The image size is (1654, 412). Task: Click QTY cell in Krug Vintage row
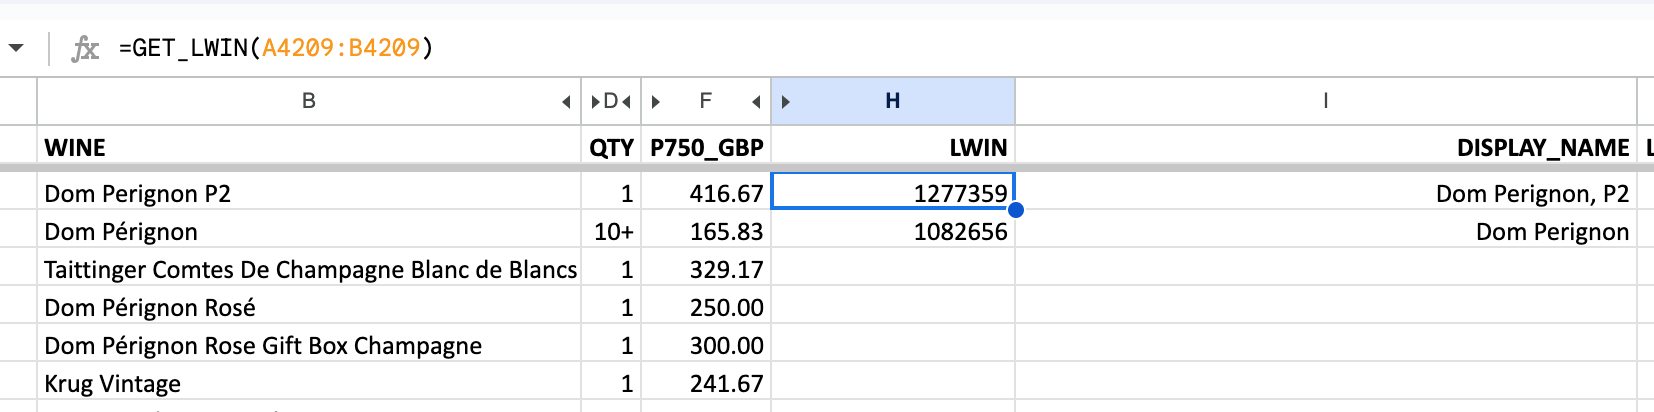click(611, 383)
